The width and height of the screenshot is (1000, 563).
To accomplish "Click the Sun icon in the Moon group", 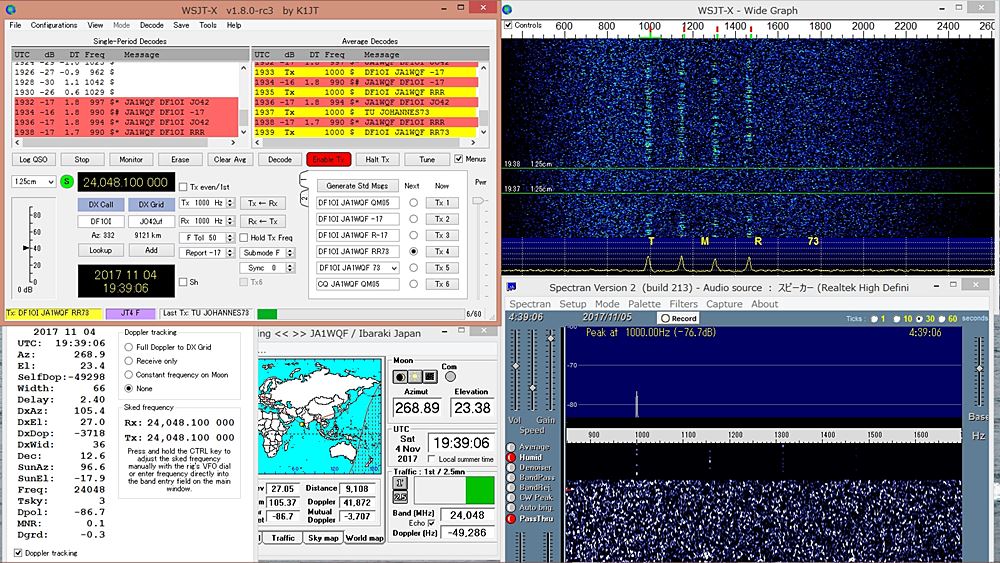I will tap(415, 377).
